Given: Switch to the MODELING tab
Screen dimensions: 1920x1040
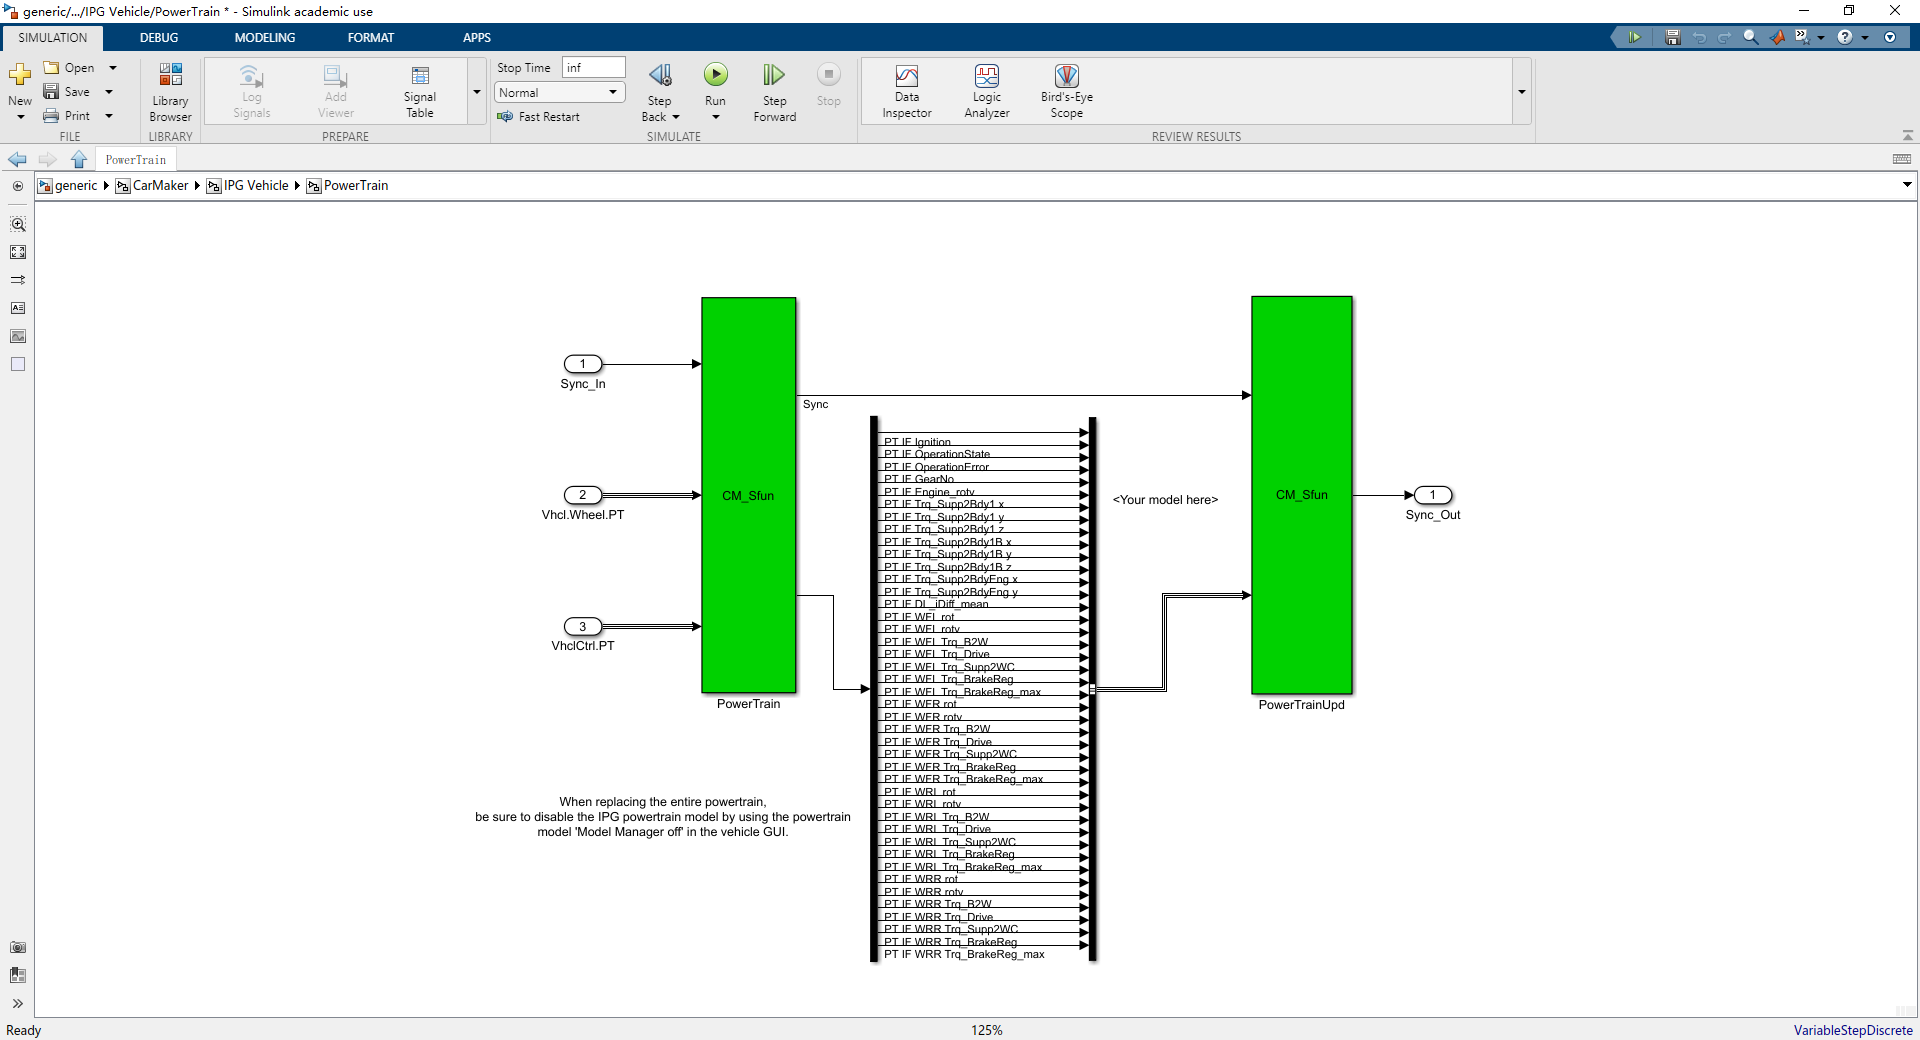Looking at the screenshot, I should 265,38.
